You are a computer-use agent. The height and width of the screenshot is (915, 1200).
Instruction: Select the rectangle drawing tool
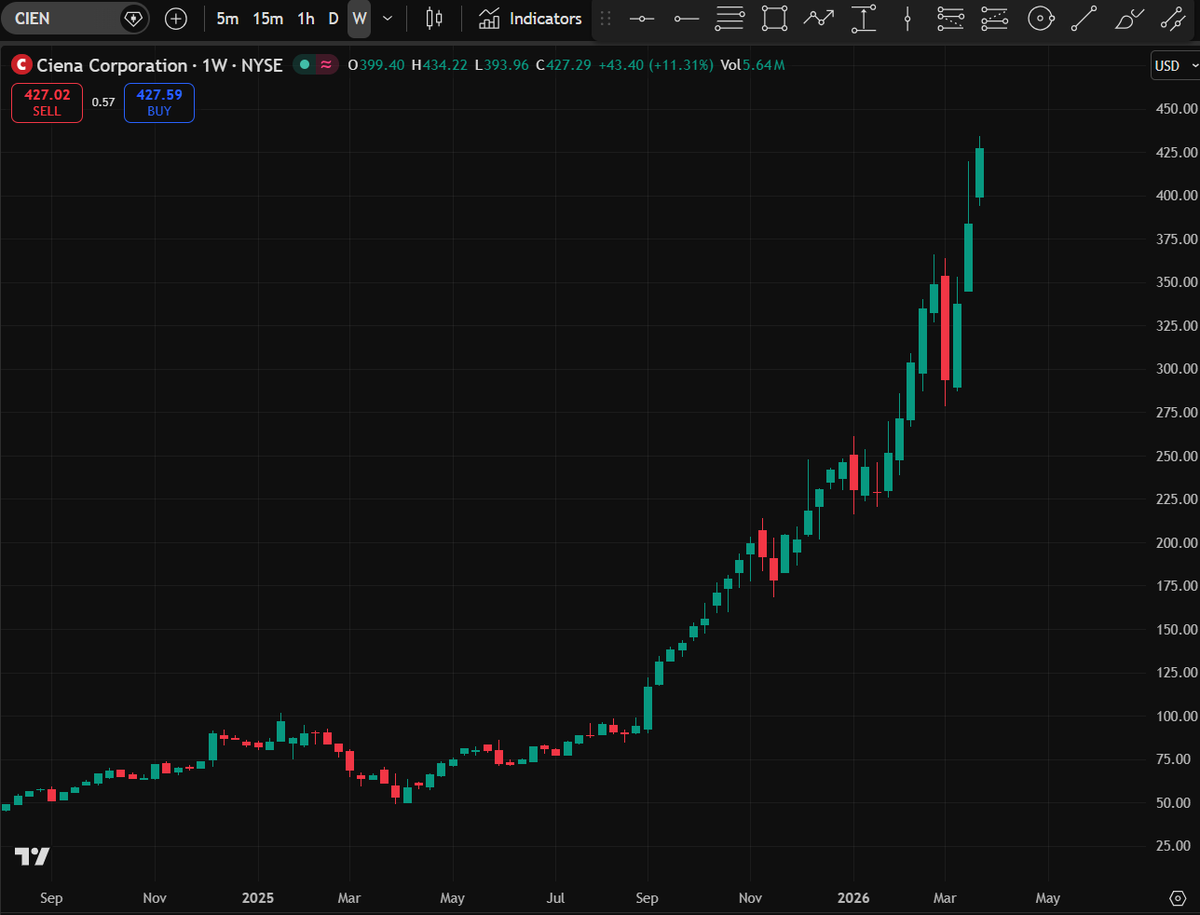[x=775, y=18]
